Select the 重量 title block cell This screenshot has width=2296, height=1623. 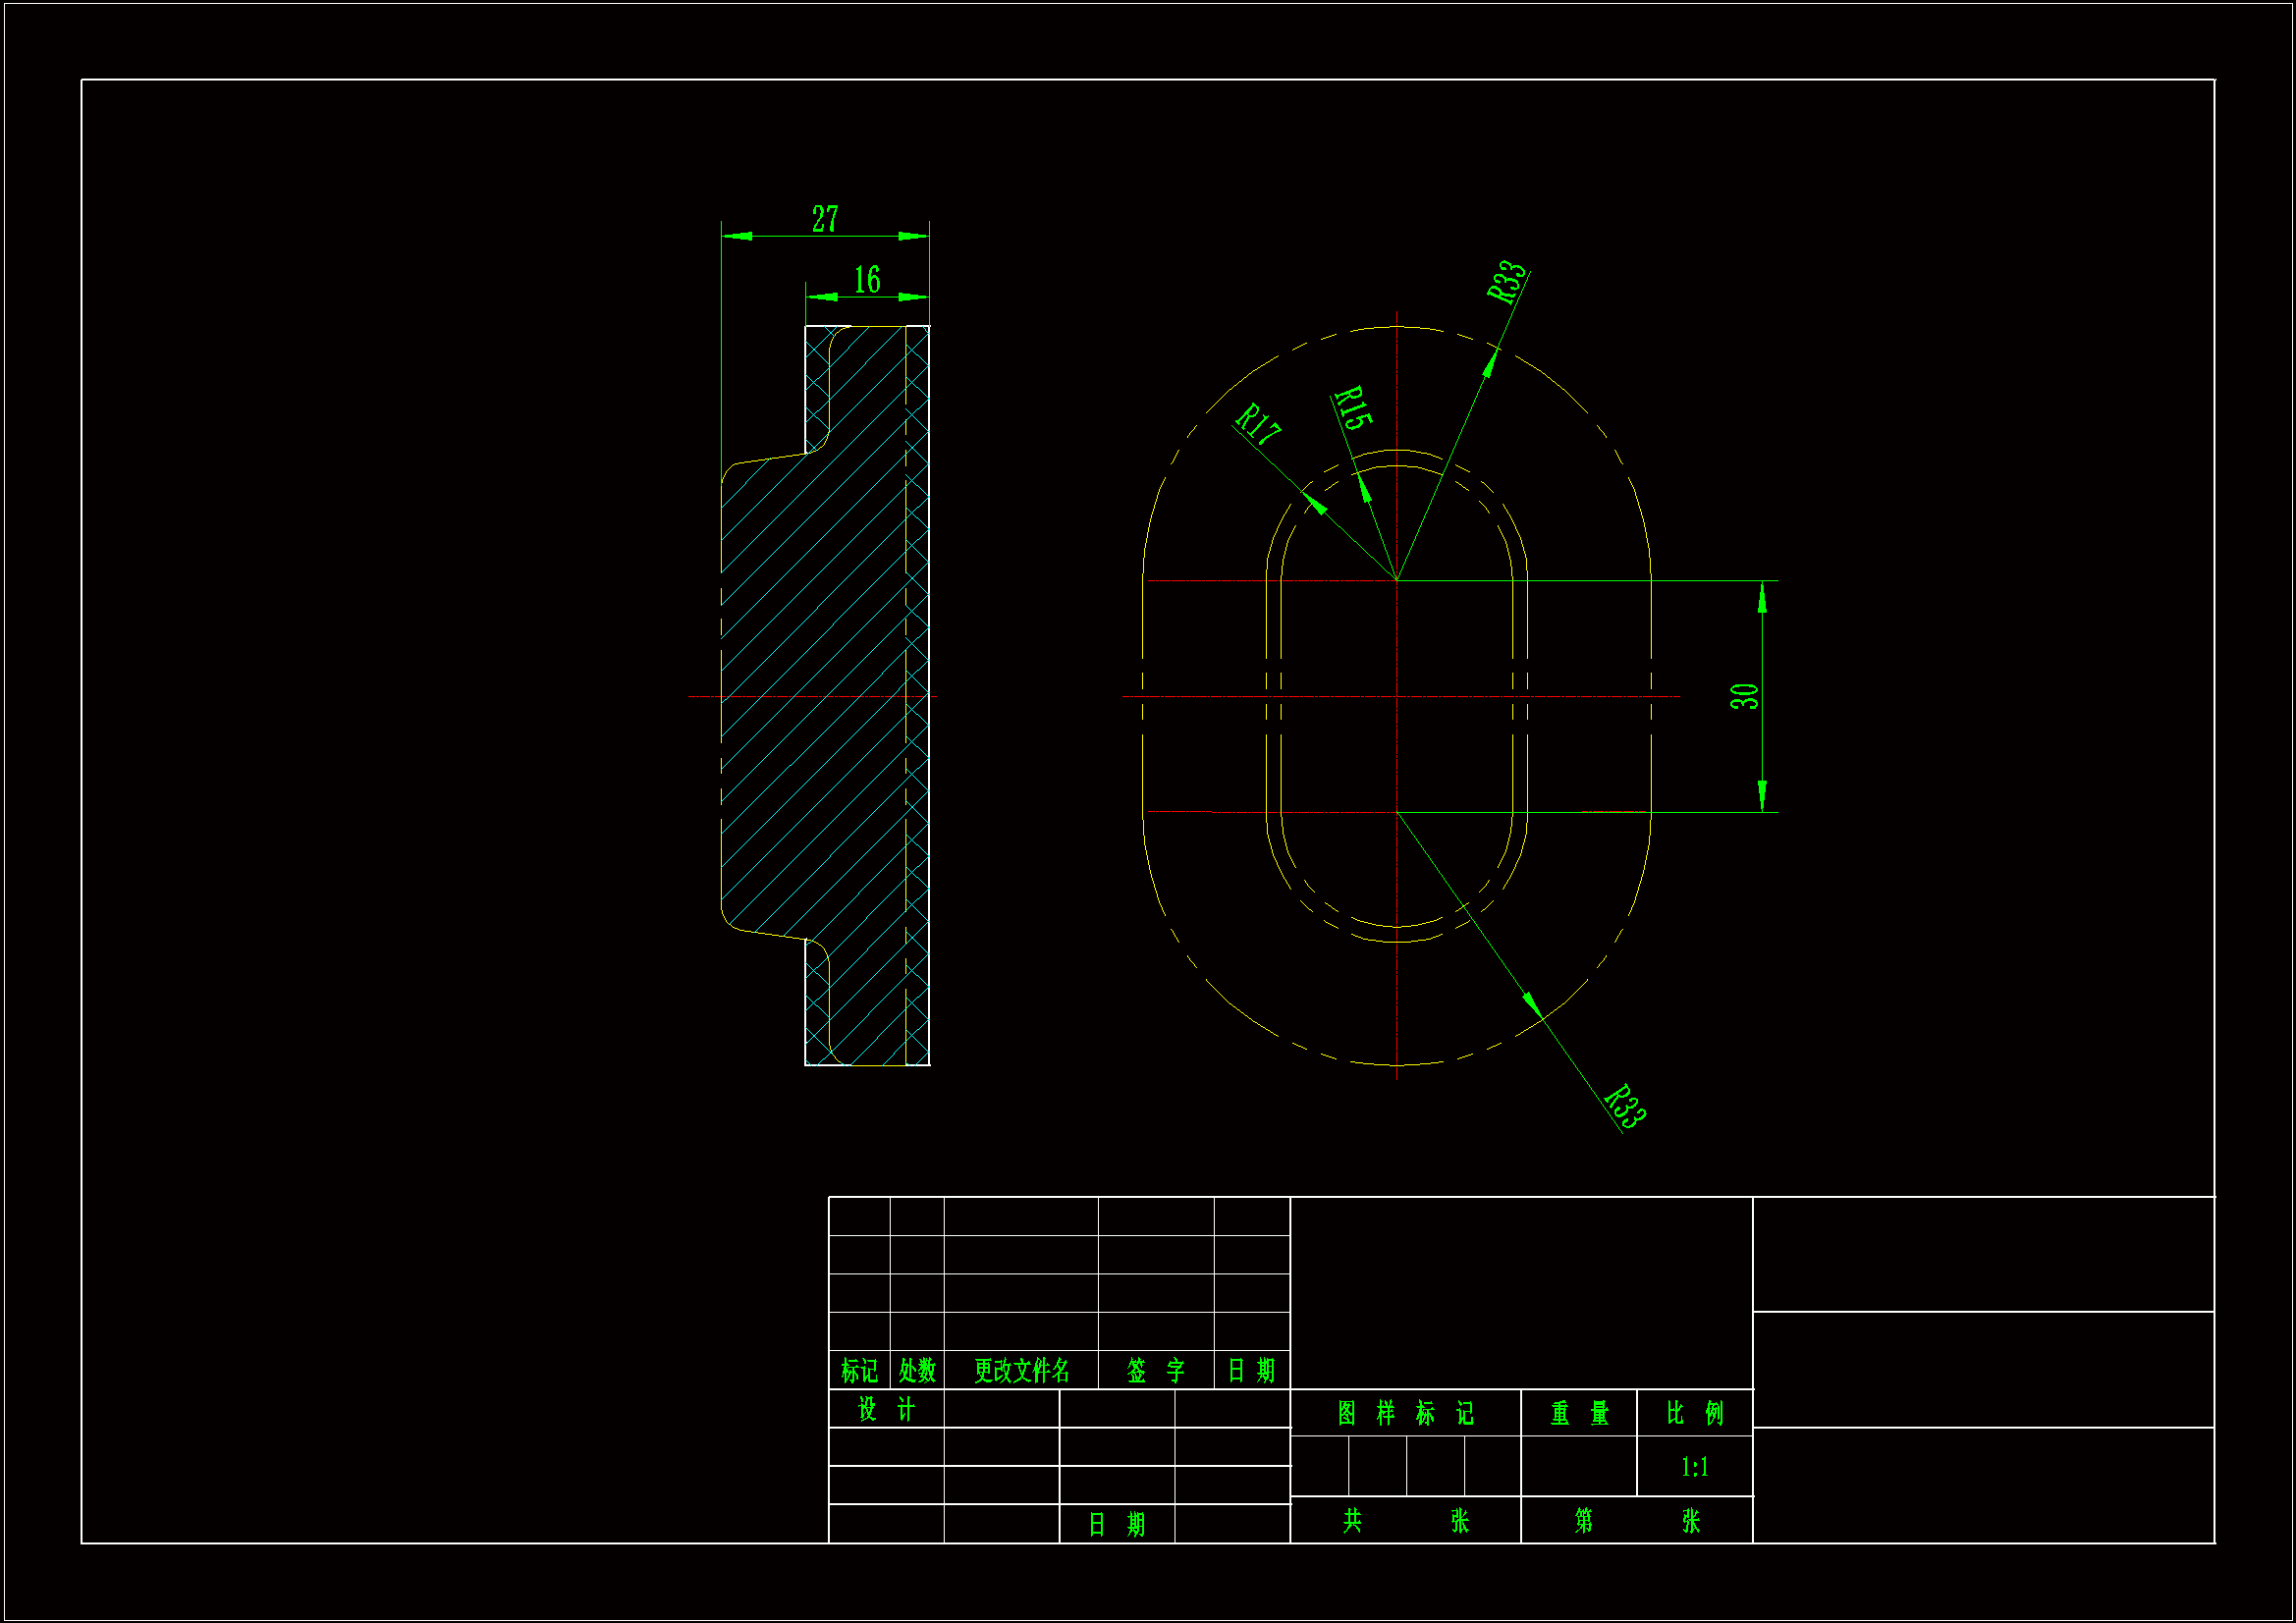1579,1413
